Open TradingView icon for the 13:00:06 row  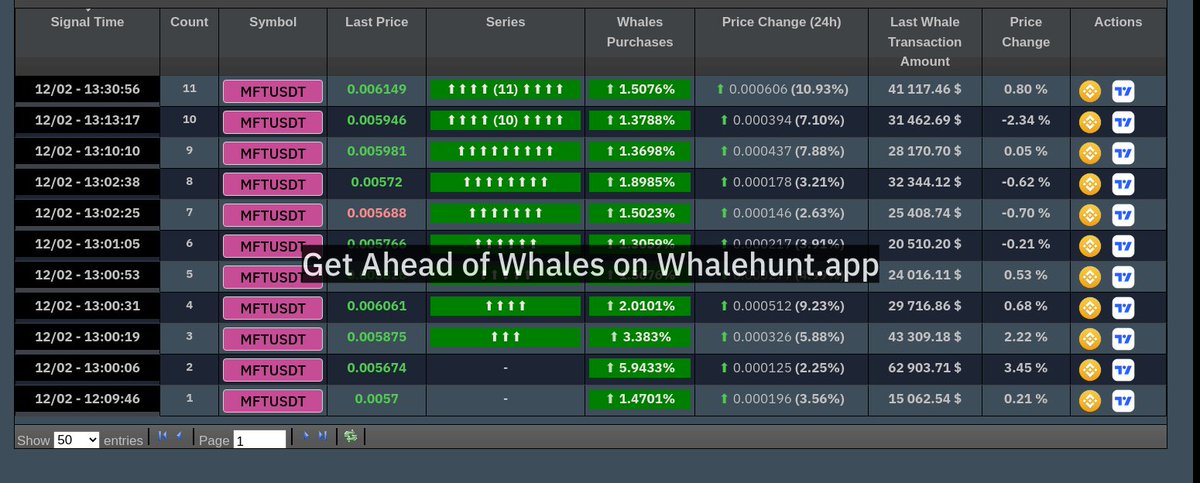click(x=1123, y=370)
